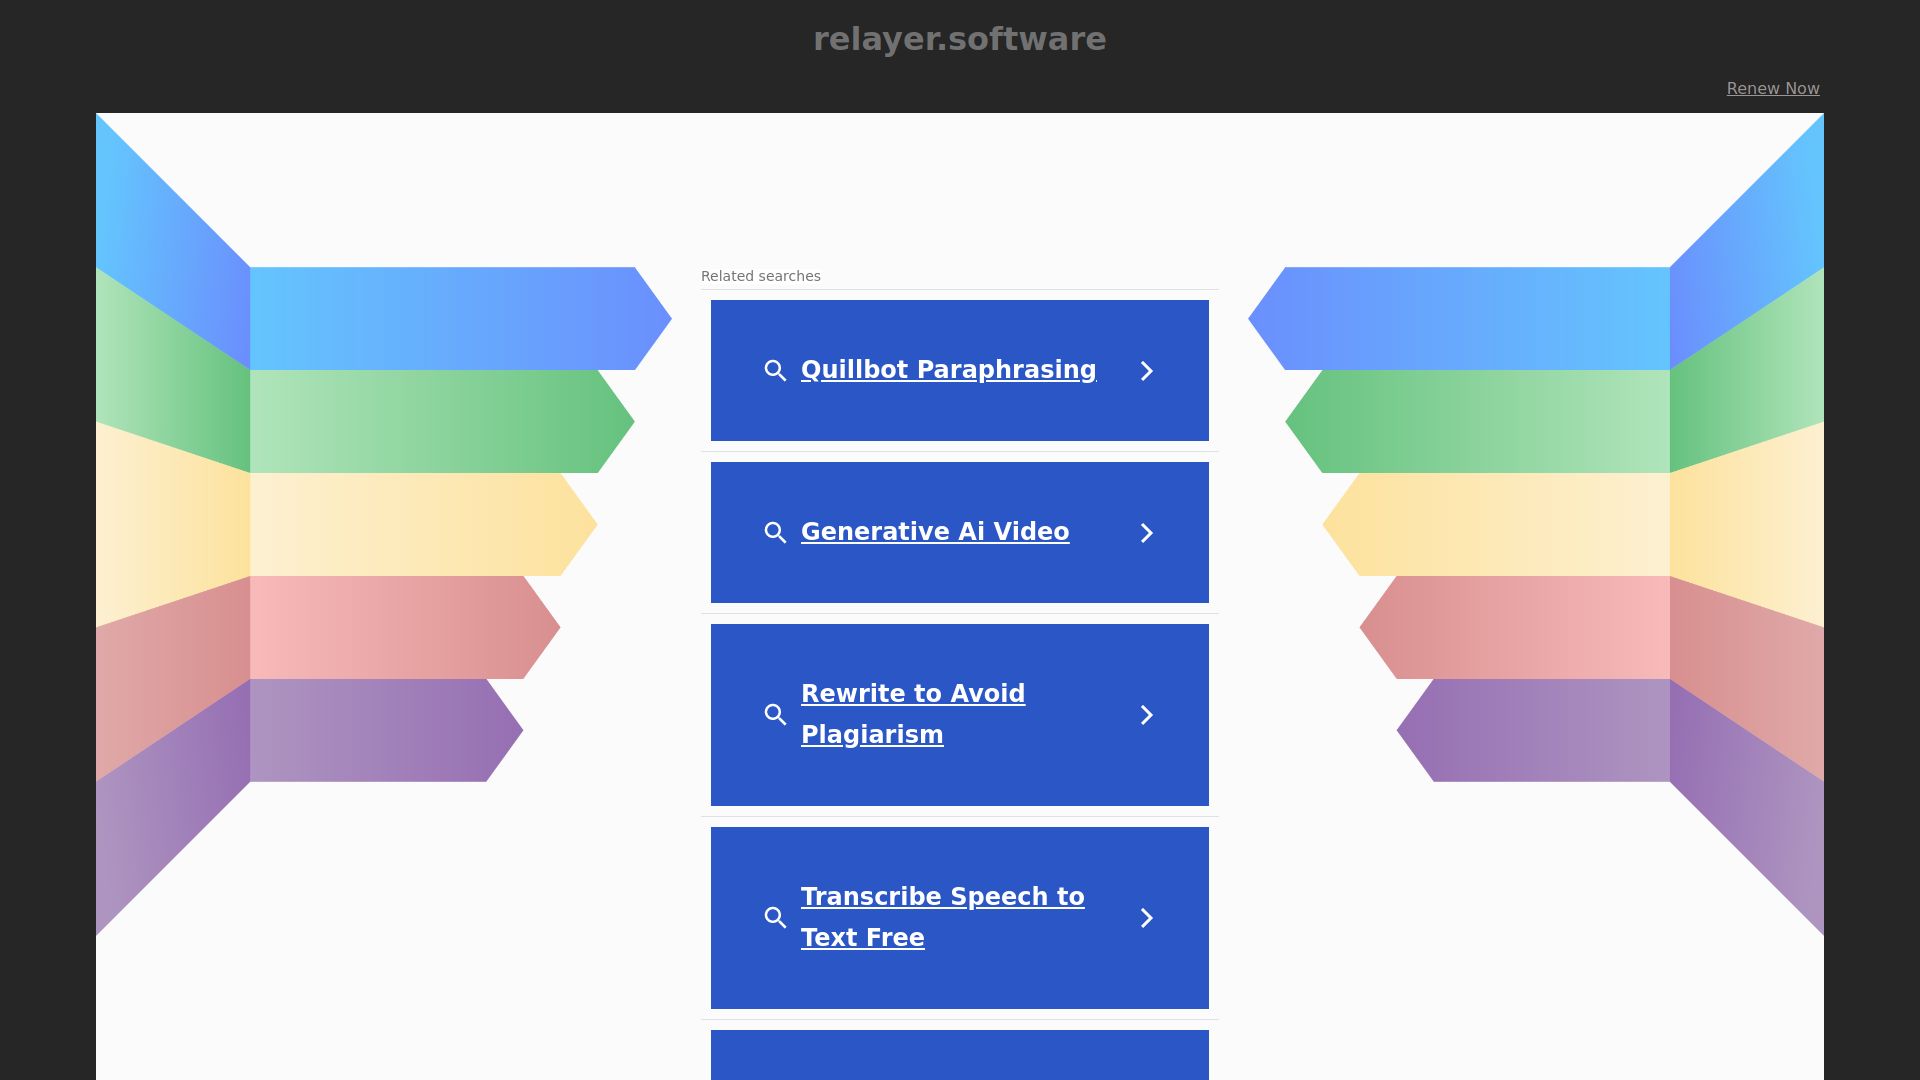Image resolution: width=1920 pixels, height=1080 pixels.
Task: Click the Related searches label
Action: pyautogui.click(x=760, y=276)
